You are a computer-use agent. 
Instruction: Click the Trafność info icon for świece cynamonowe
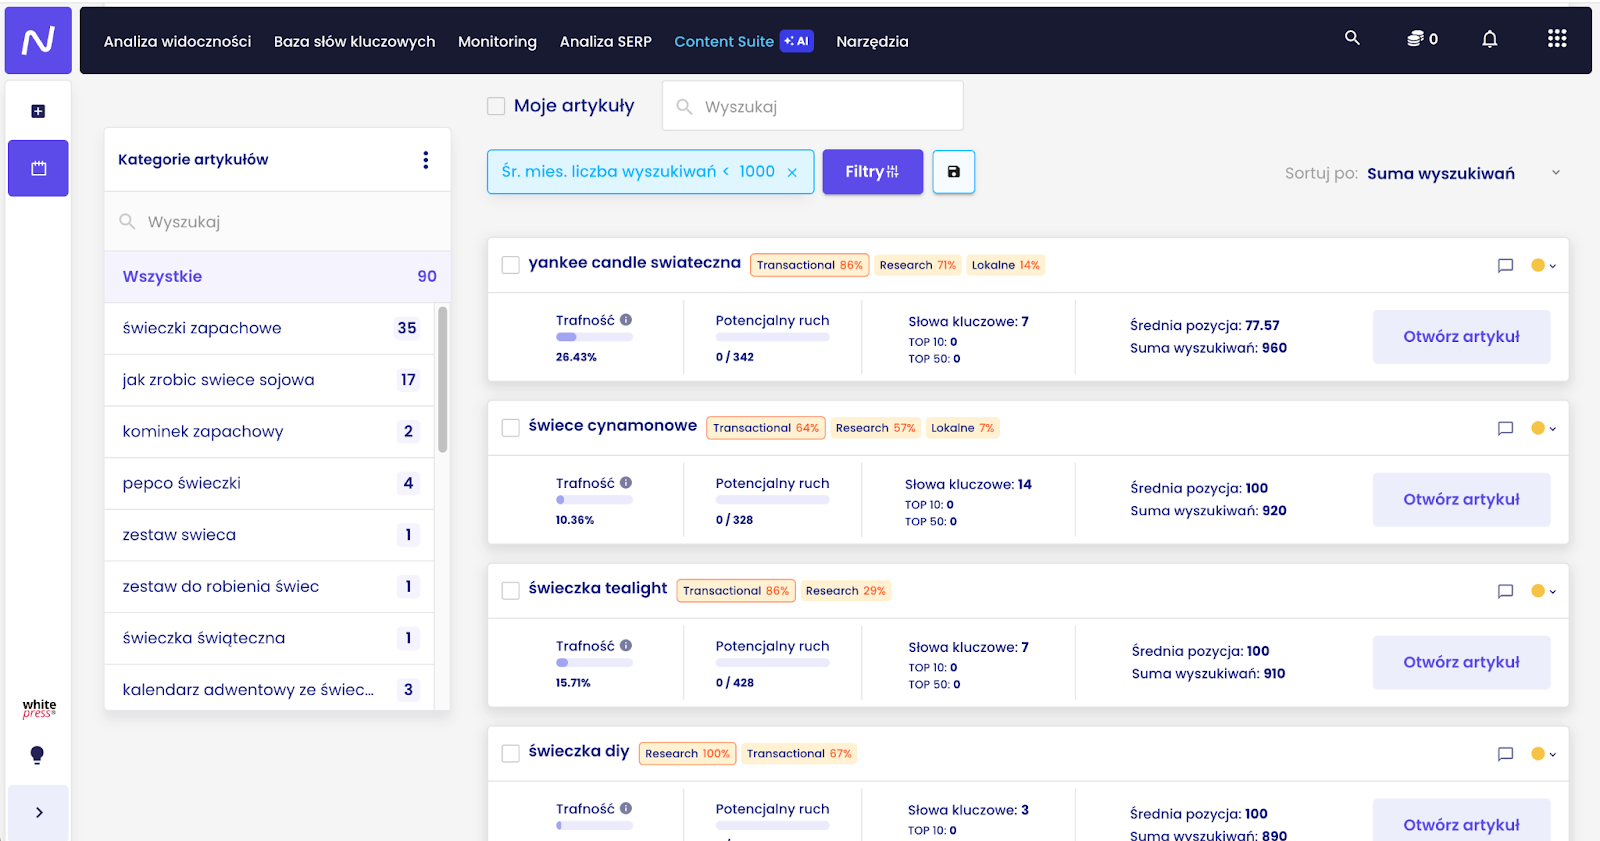pos(626,483)
